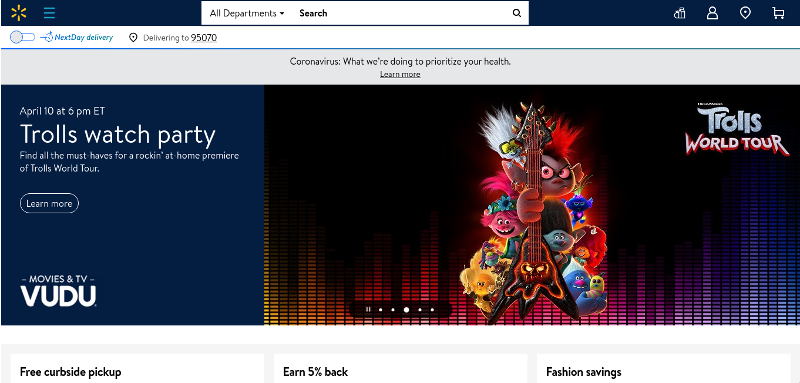Go to fourth carousel slide dot
The width and height of the screenshot is (800, 383).
(419, 310)
